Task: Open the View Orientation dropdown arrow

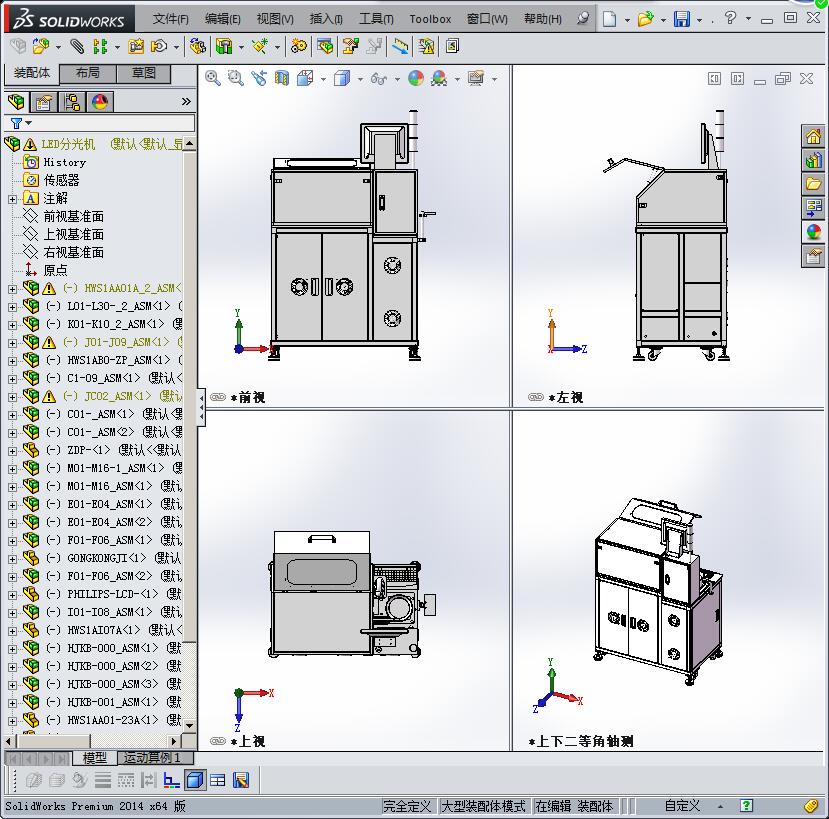Action: tap(323, 80)
